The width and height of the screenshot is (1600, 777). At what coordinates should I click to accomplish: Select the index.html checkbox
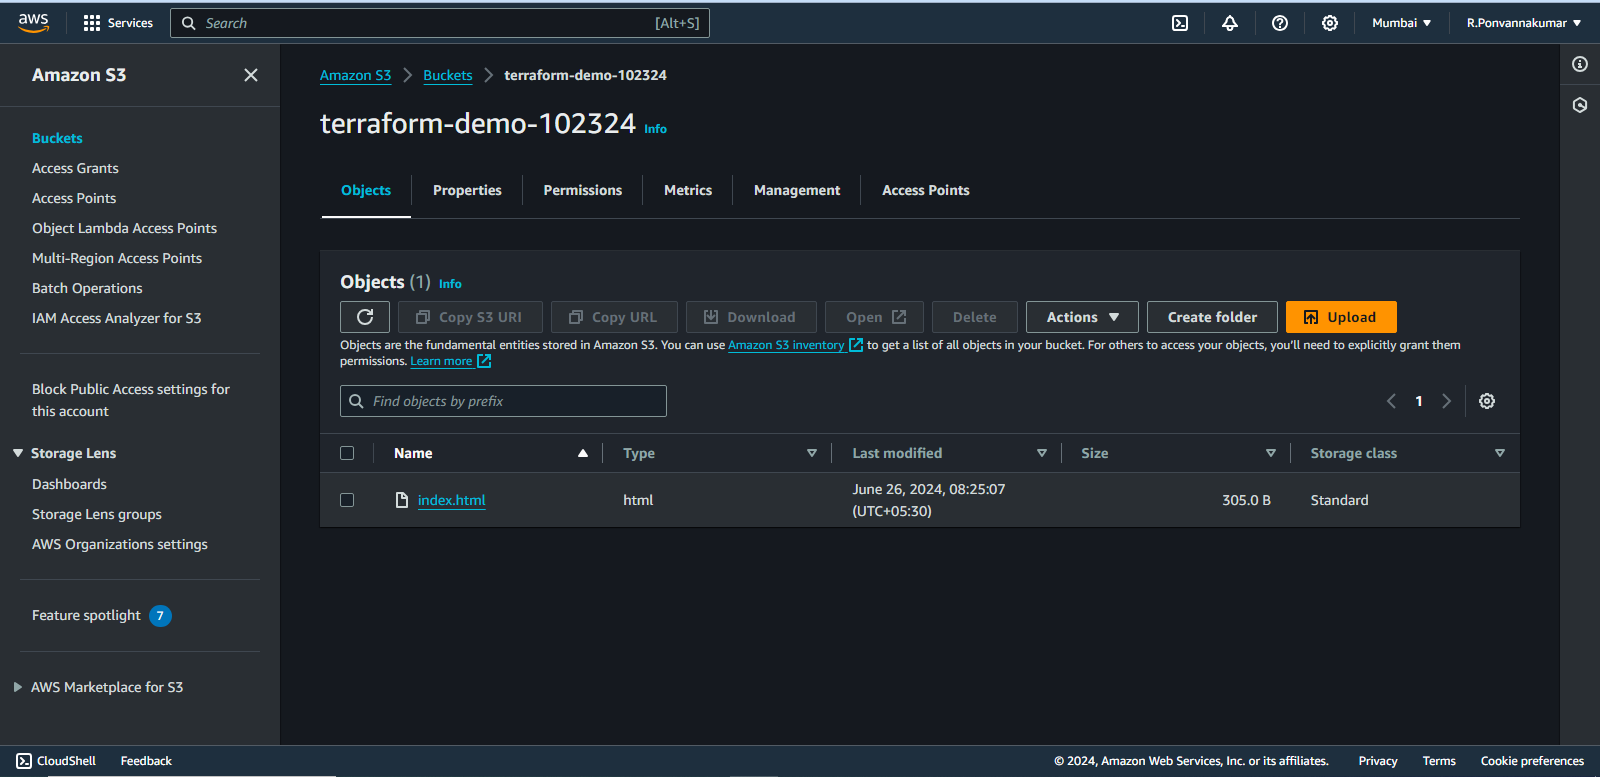(347, 500)
